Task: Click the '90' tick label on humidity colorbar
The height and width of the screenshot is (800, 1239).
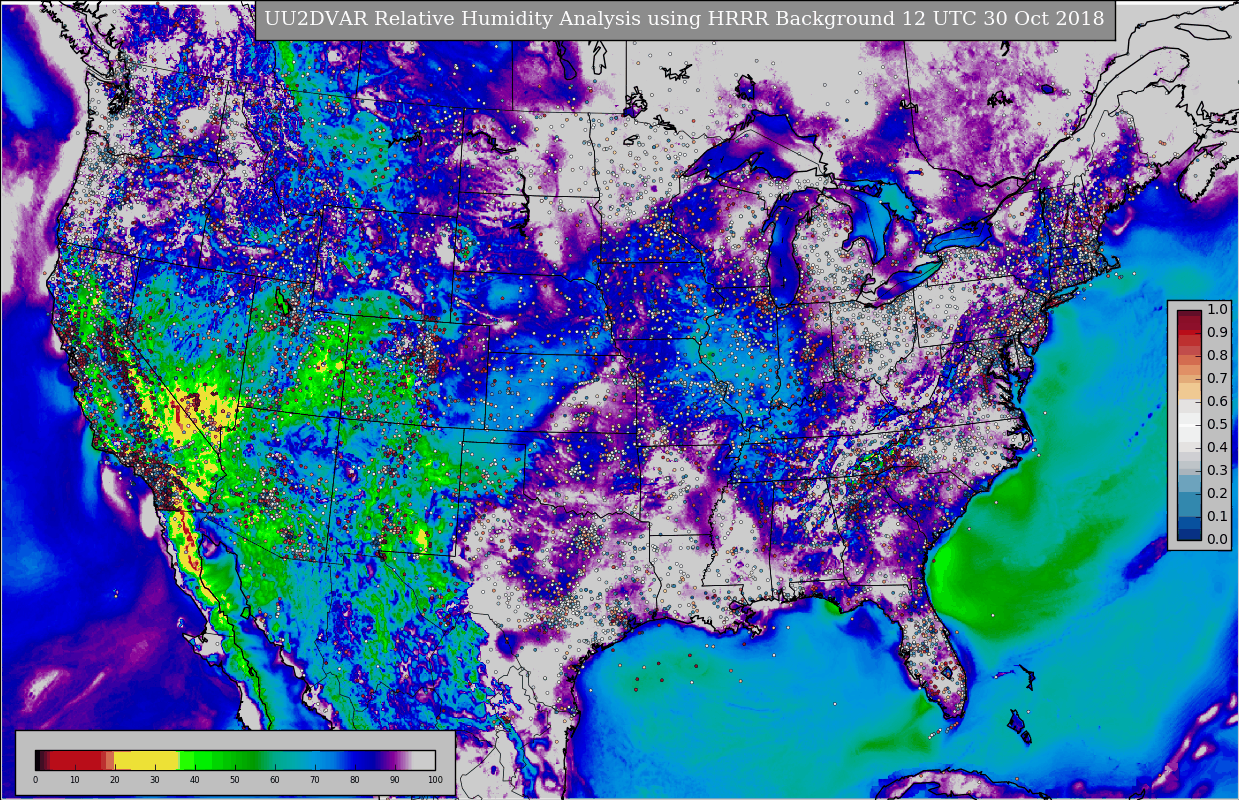Action: coord(395,780)
